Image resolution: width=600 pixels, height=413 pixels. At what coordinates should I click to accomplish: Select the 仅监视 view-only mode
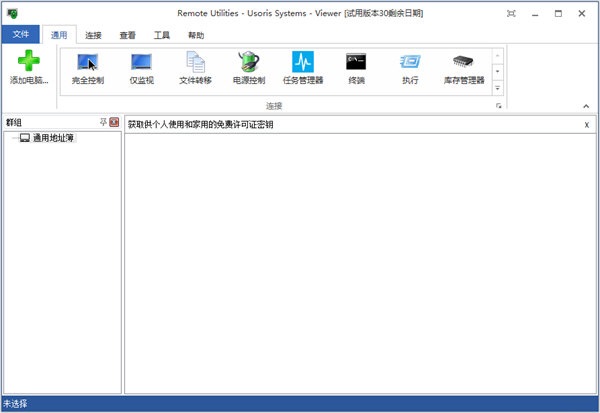point(141,67)
